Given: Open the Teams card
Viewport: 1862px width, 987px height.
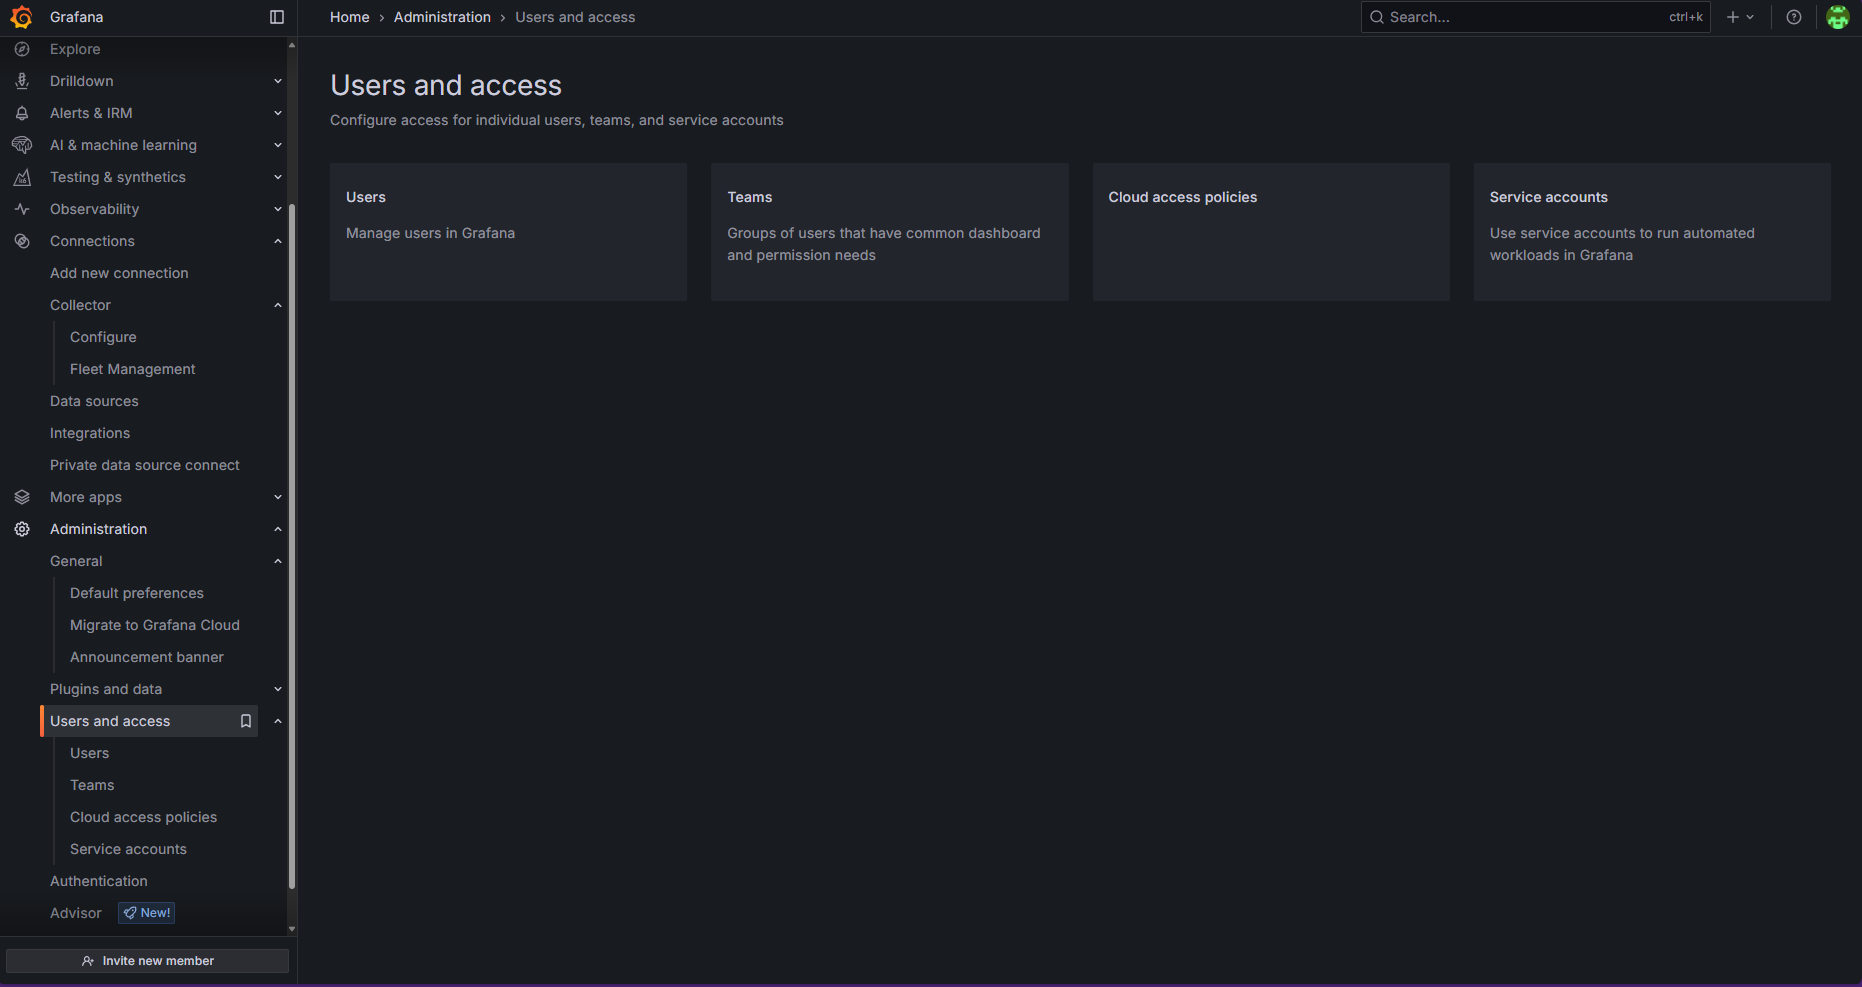Looking at the screenshot, I should click(890, 232).
